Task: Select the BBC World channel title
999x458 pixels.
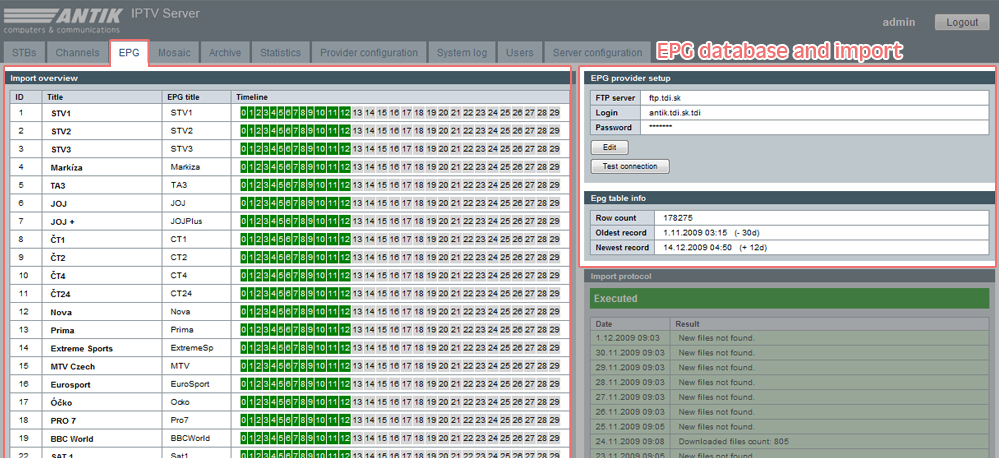Action: (x=72, y=439)
